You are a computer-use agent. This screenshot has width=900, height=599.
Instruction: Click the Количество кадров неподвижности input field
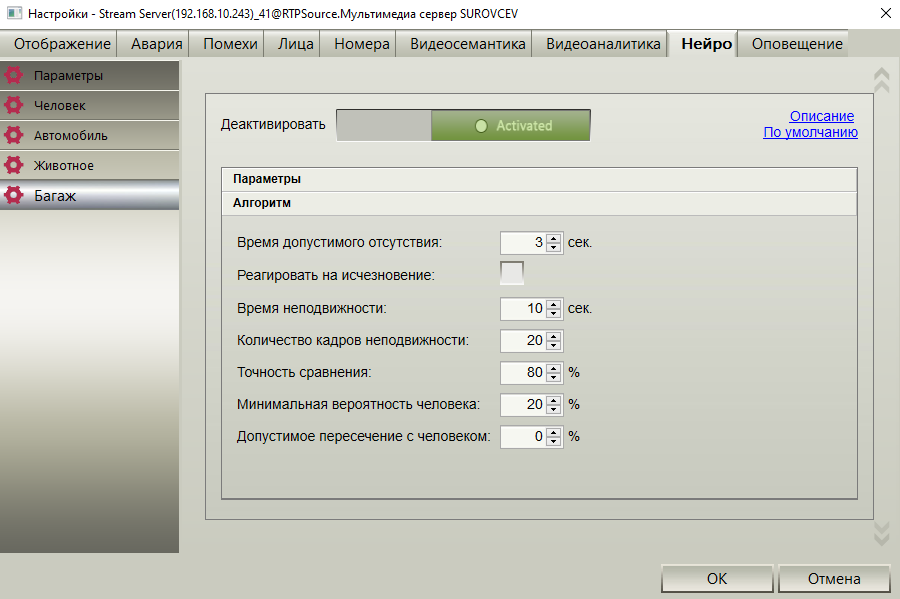[x=523, y=341]
